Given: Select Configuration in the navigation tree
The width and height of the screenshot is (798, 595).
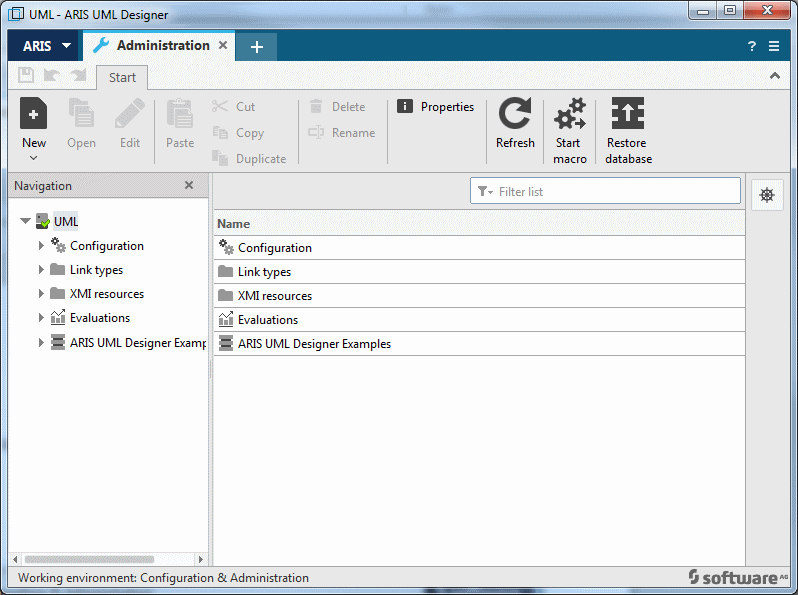Looking at the screenshot, I should (107, 246).
